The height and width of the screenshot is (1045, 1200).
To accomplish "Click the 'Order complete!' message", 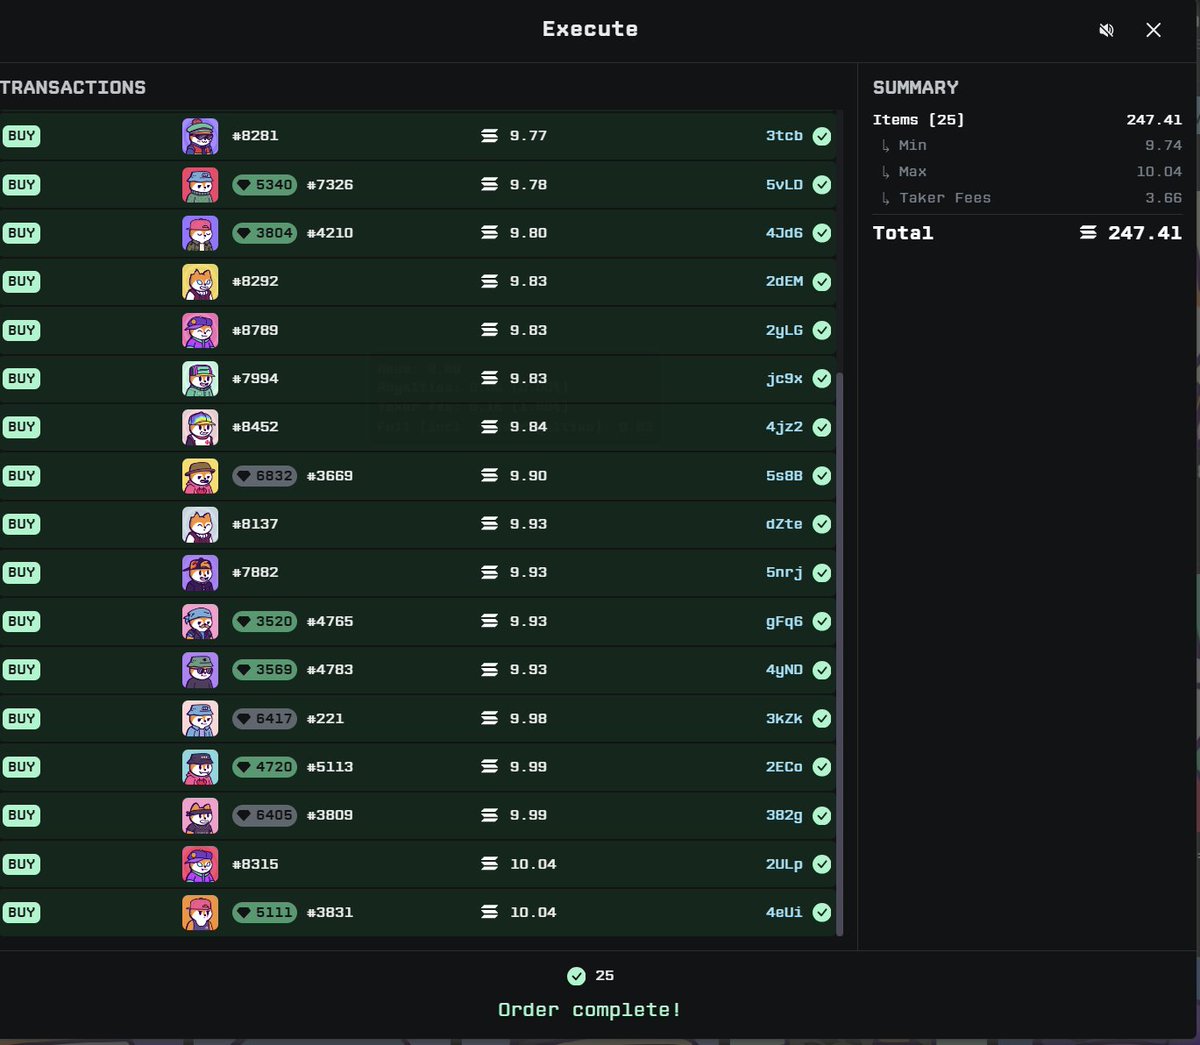I will tap(590, 1010).
